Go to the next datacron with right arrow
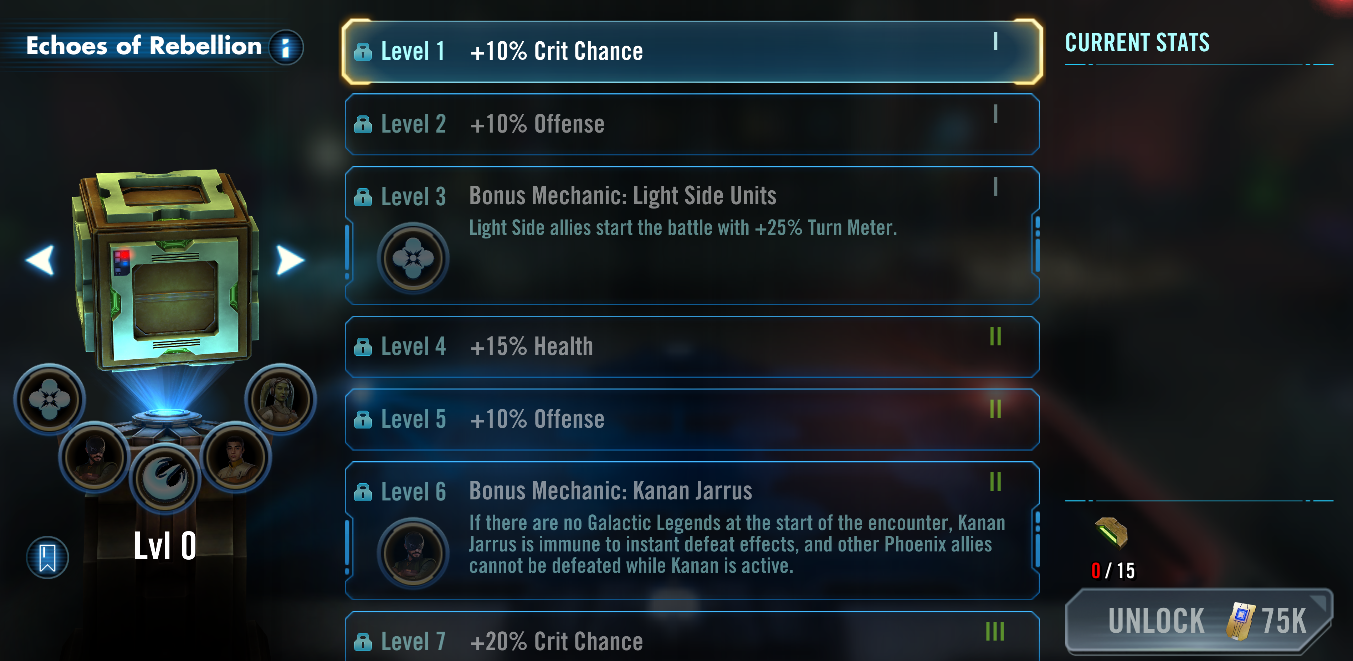 290,261
